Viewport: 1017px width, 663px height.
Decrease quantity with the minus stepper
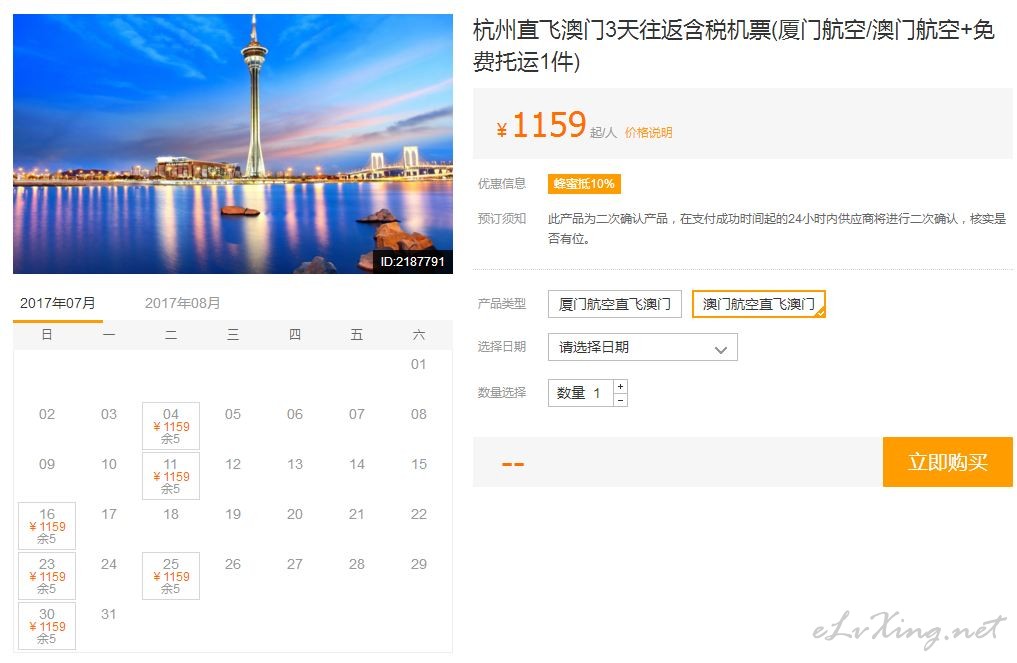pyautogui.click(x=621, y=400)
